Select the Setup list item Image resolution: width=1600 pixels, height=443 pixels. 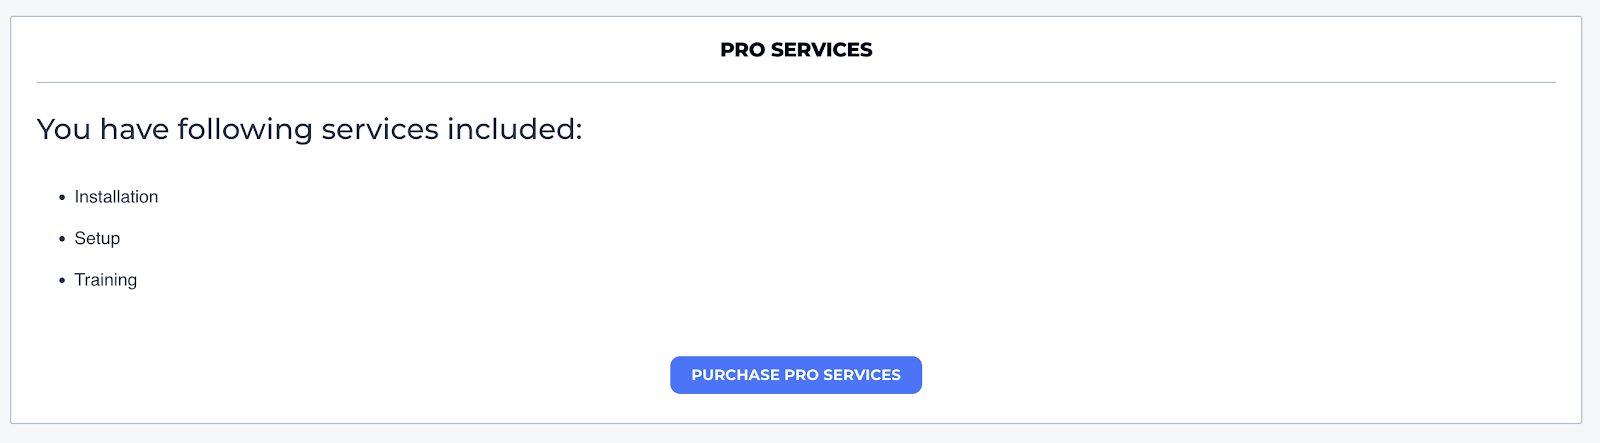[97, 238]
